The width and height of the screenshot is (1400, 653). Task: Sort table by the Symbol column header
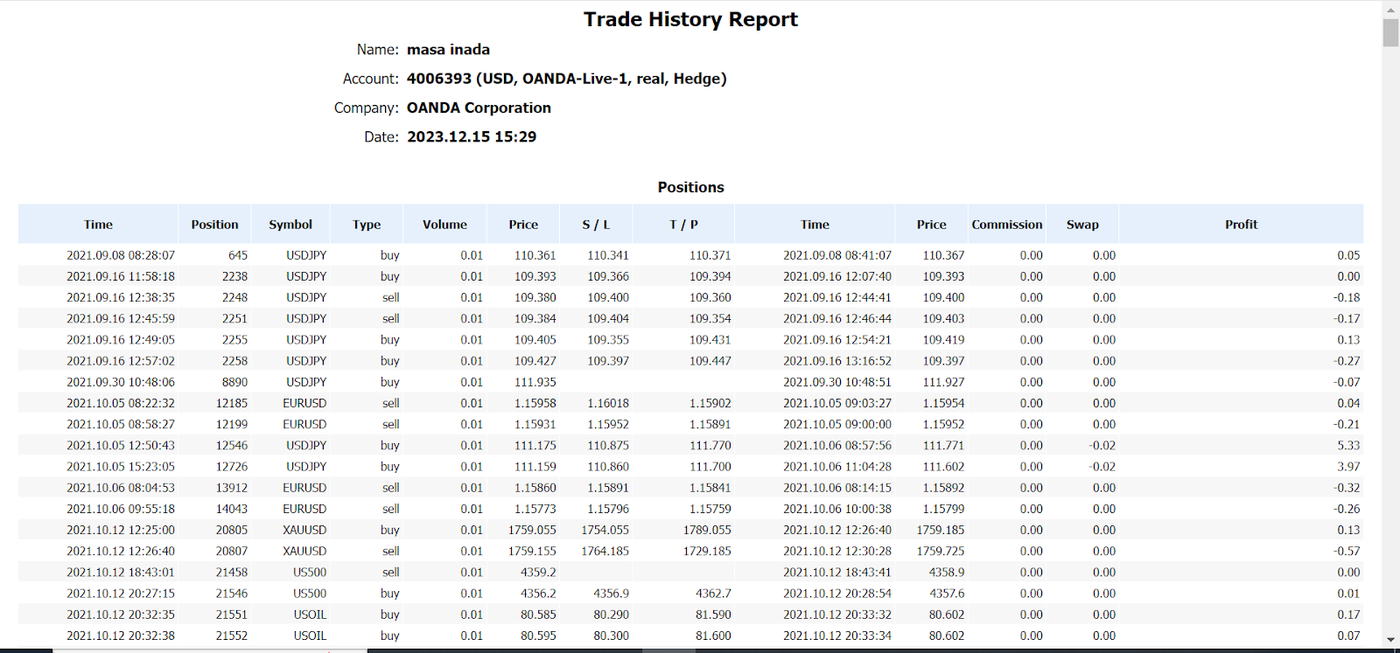pyautogui.click(x=290, y=224)
